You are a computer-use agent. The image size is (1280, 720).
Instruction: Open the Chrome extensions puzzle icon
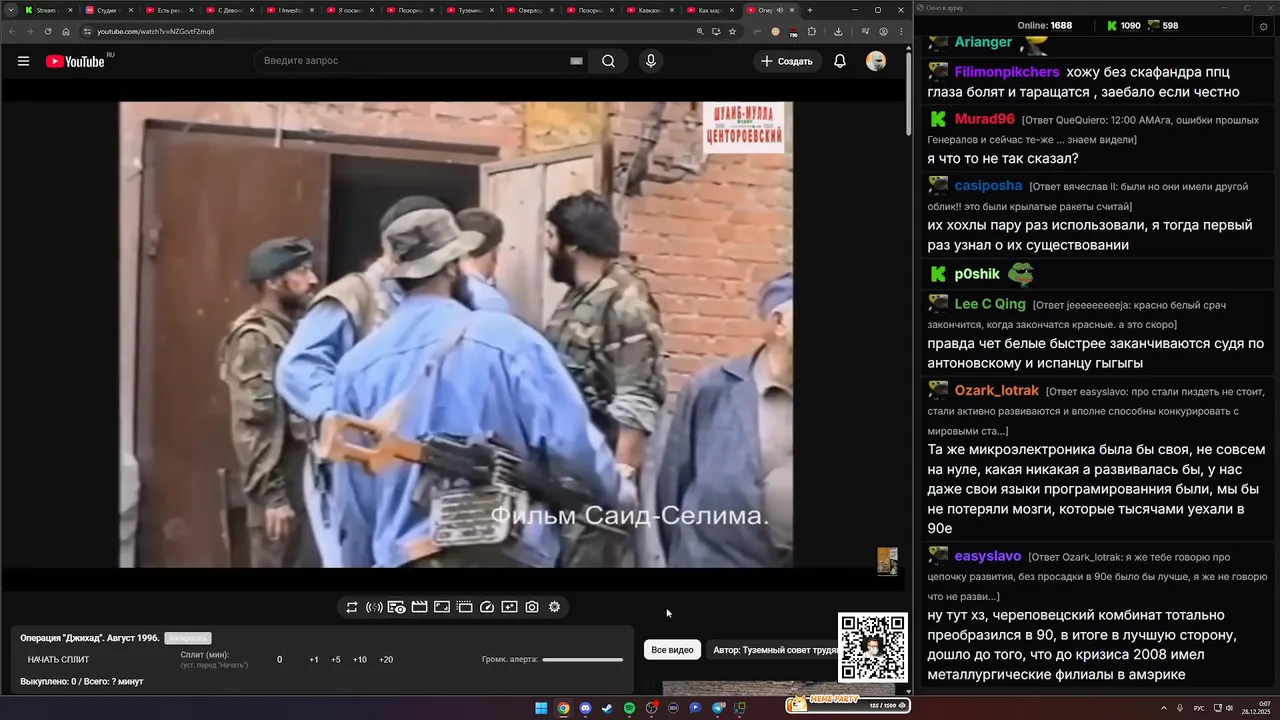(812, 31)
